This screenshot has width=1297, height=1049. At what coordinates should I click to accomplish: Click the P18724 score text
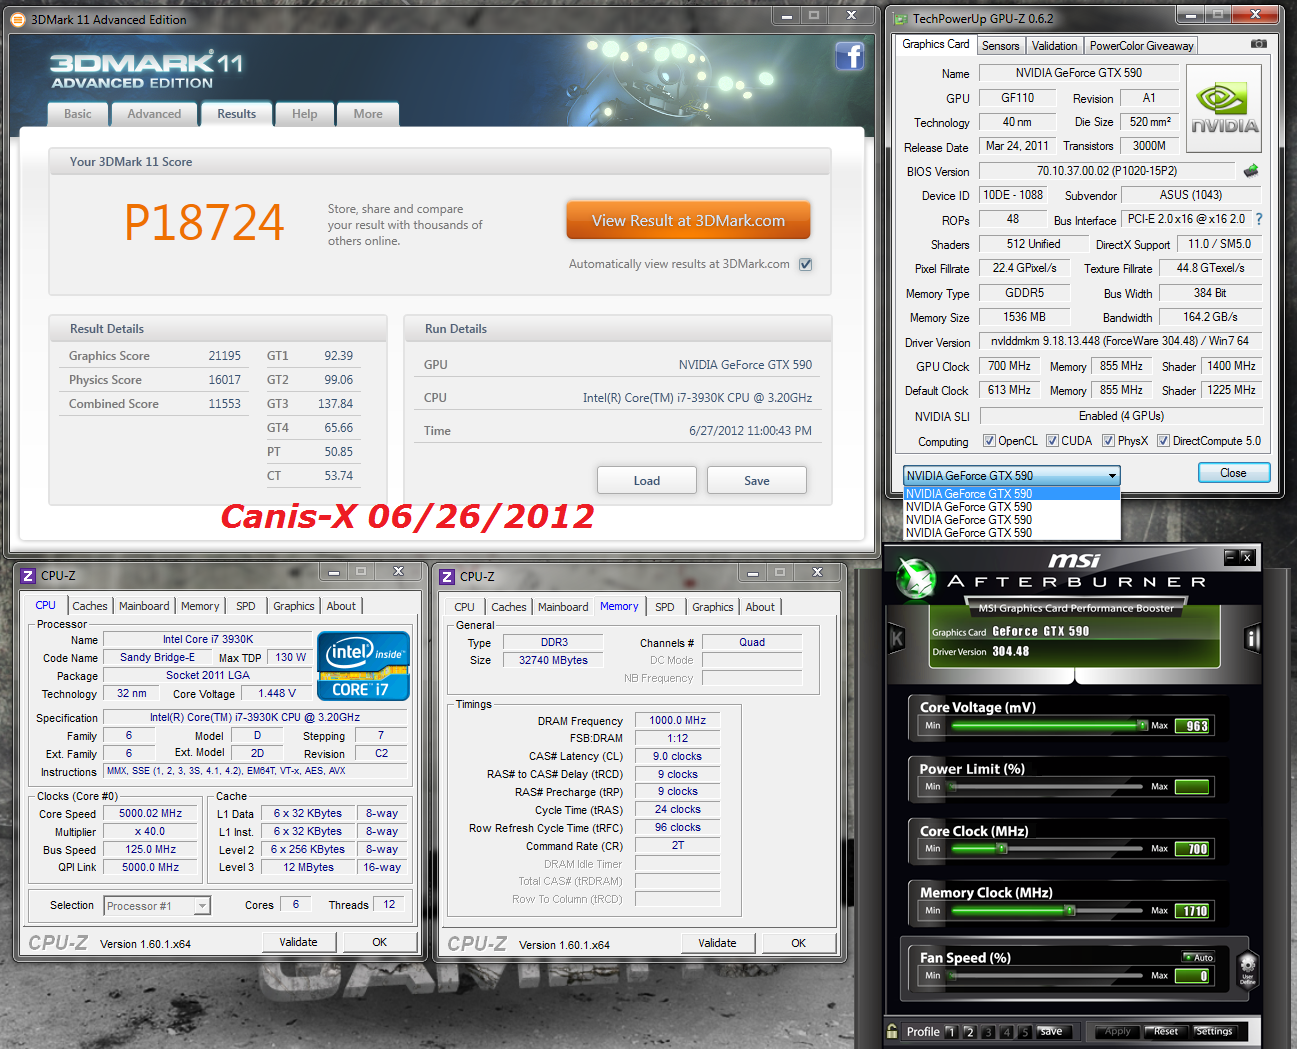click(204, 222)
